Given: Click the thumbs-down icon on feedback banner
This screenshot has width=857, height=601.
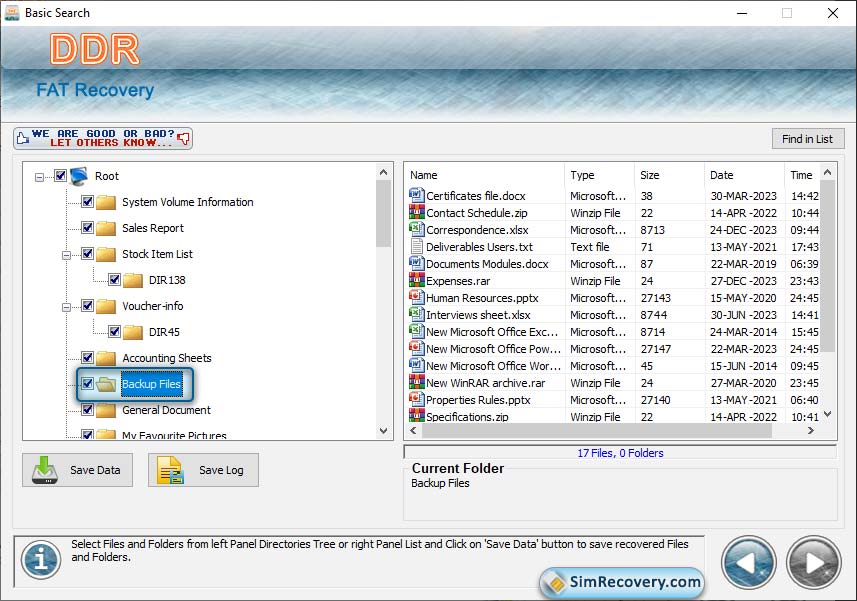Looking at the screenshot, I should (184, 138).
